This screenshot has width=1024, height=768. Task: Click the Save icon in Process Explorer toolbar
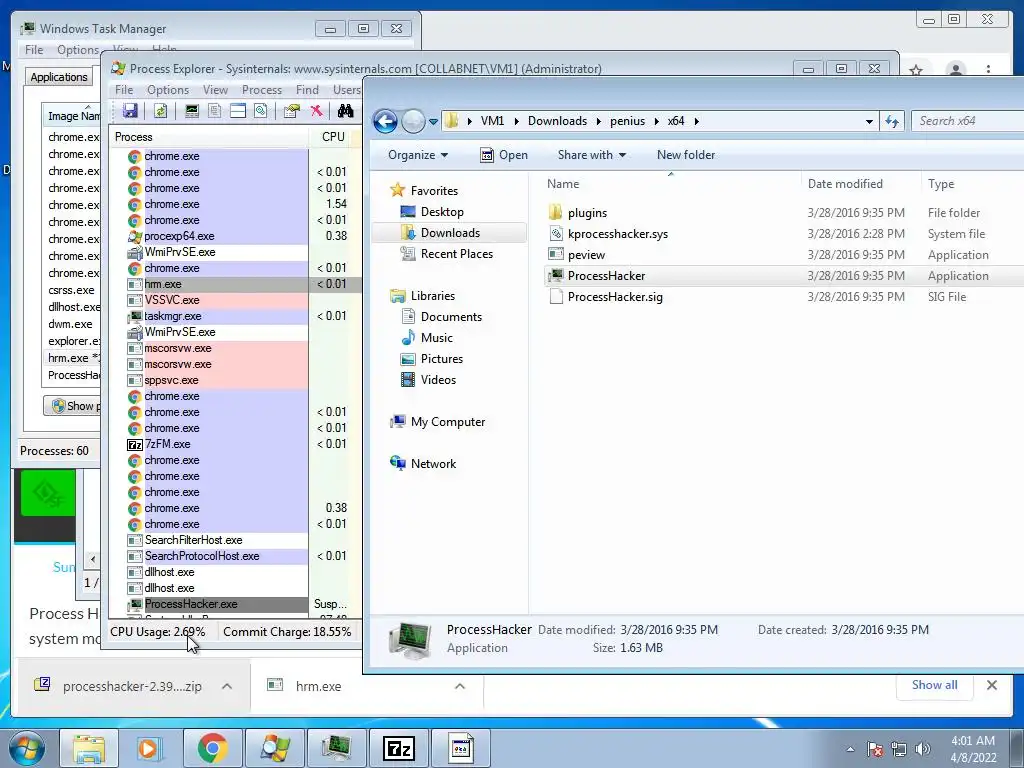(x=130, y=110)
